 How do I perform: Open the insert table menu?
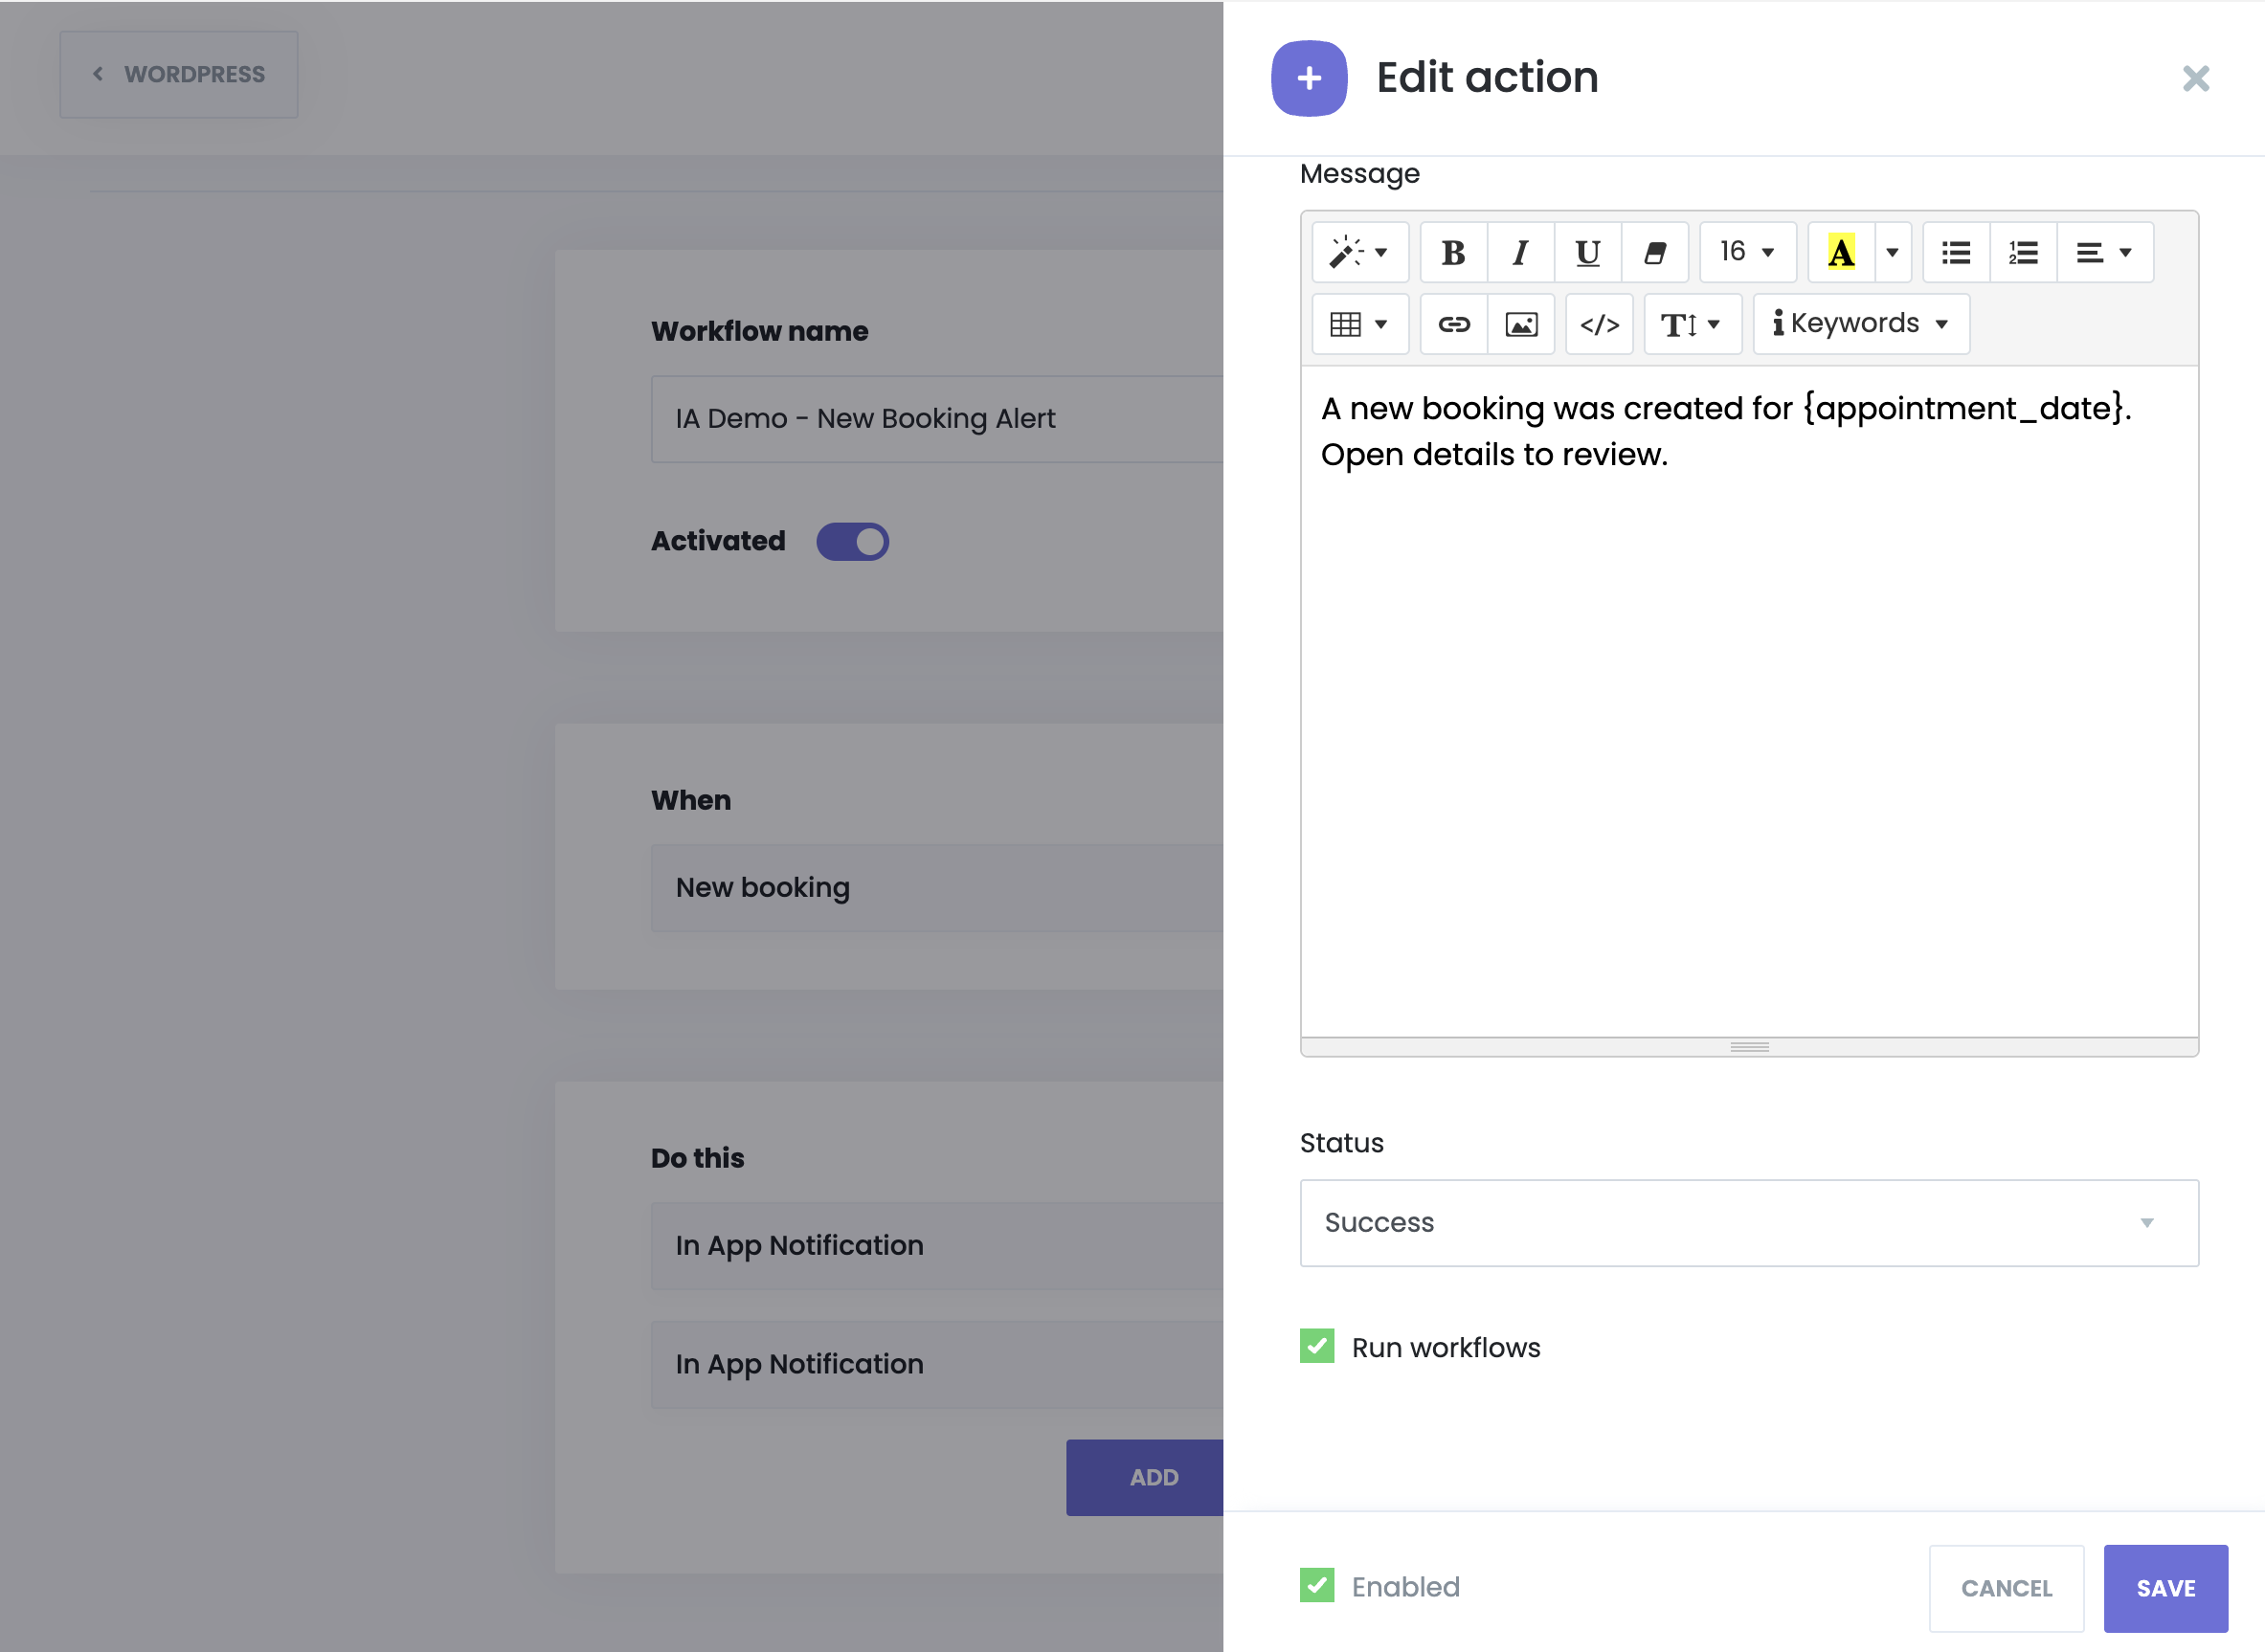pos(1359,324)
